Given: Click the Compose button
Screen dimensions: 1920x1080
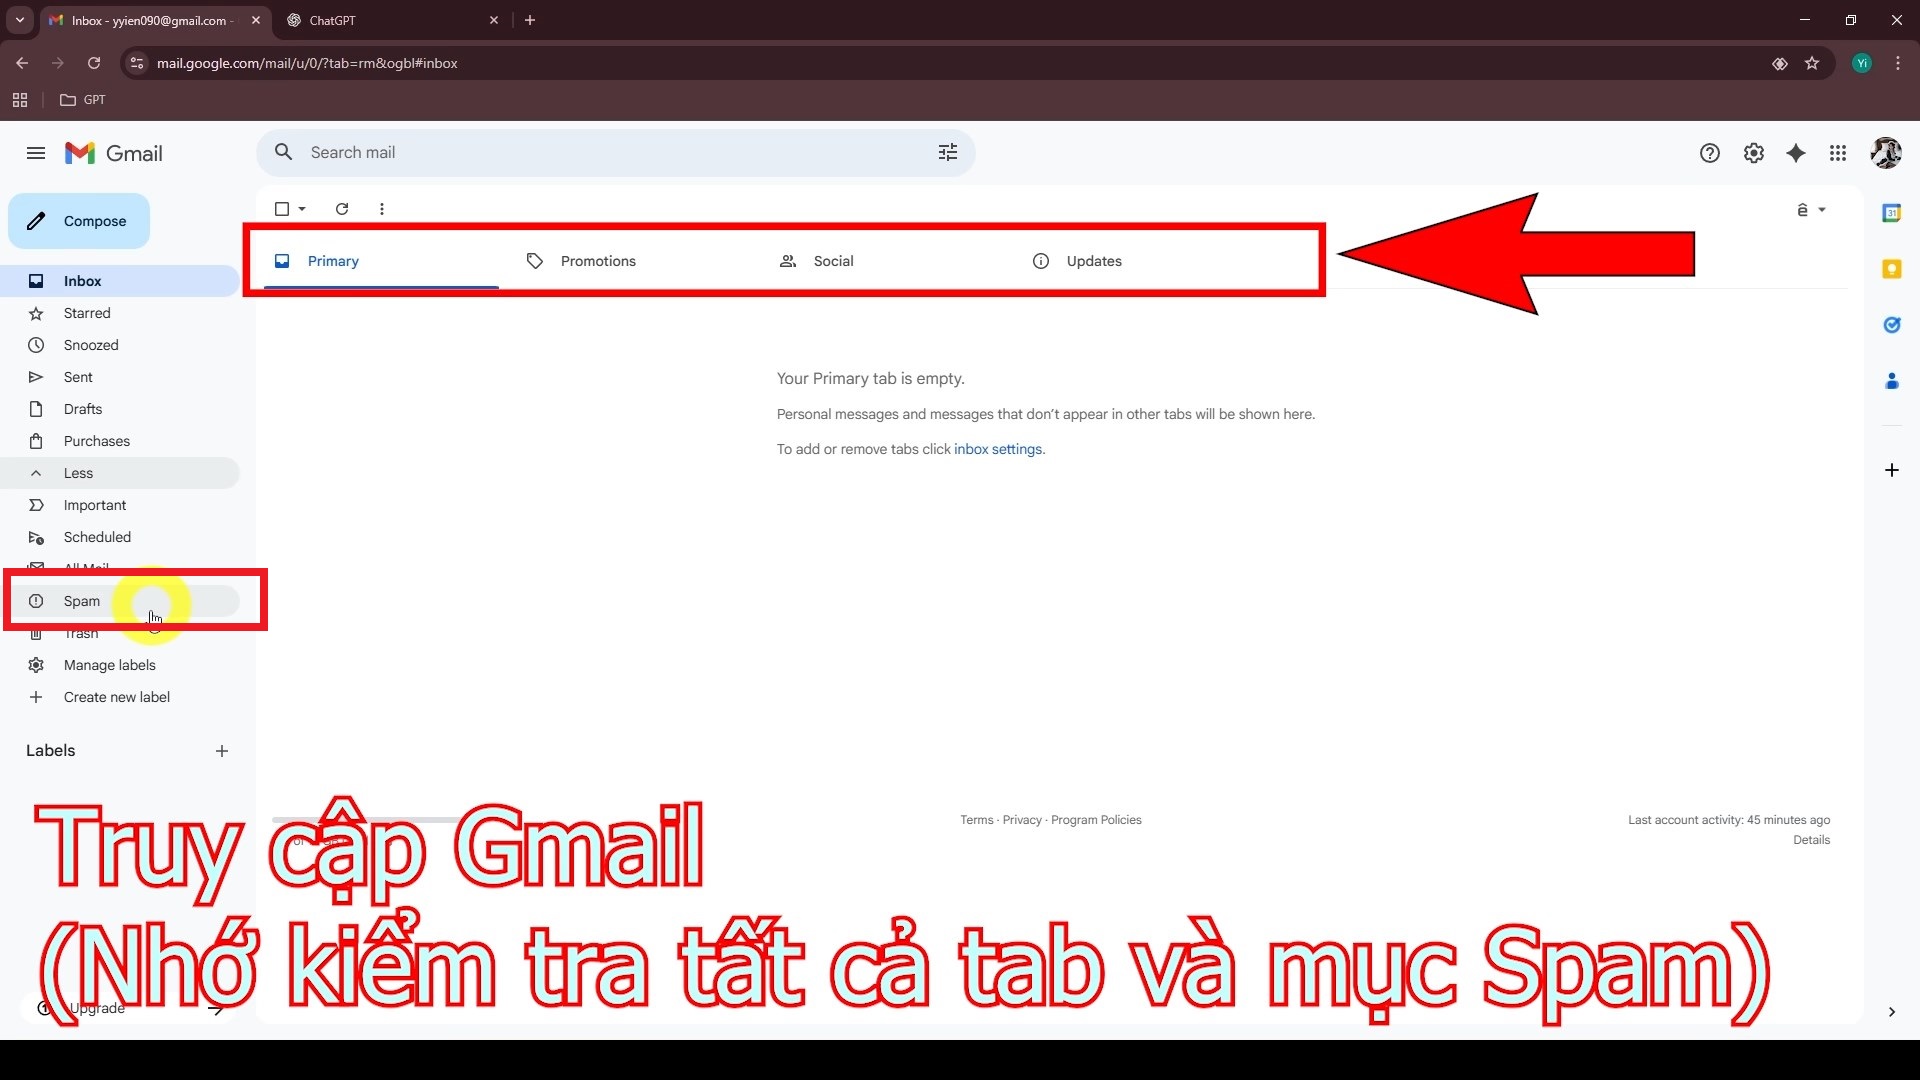Looking at the screenshot, I should [x=79, y=221].
